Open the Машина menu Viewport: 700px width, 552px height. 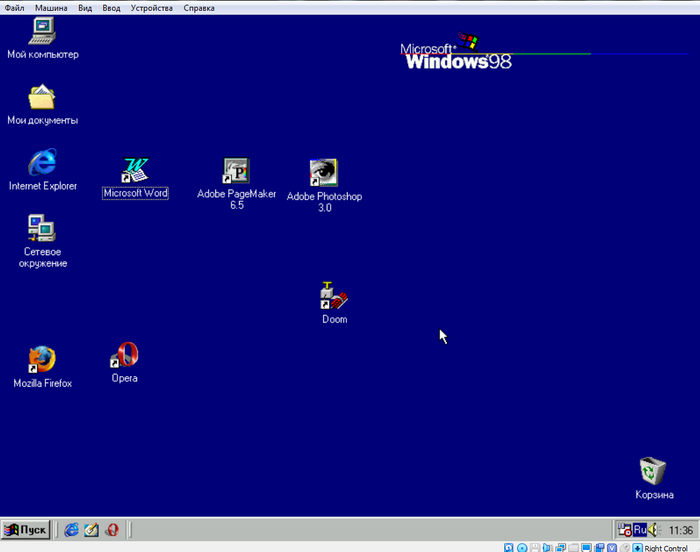point(51,8)
